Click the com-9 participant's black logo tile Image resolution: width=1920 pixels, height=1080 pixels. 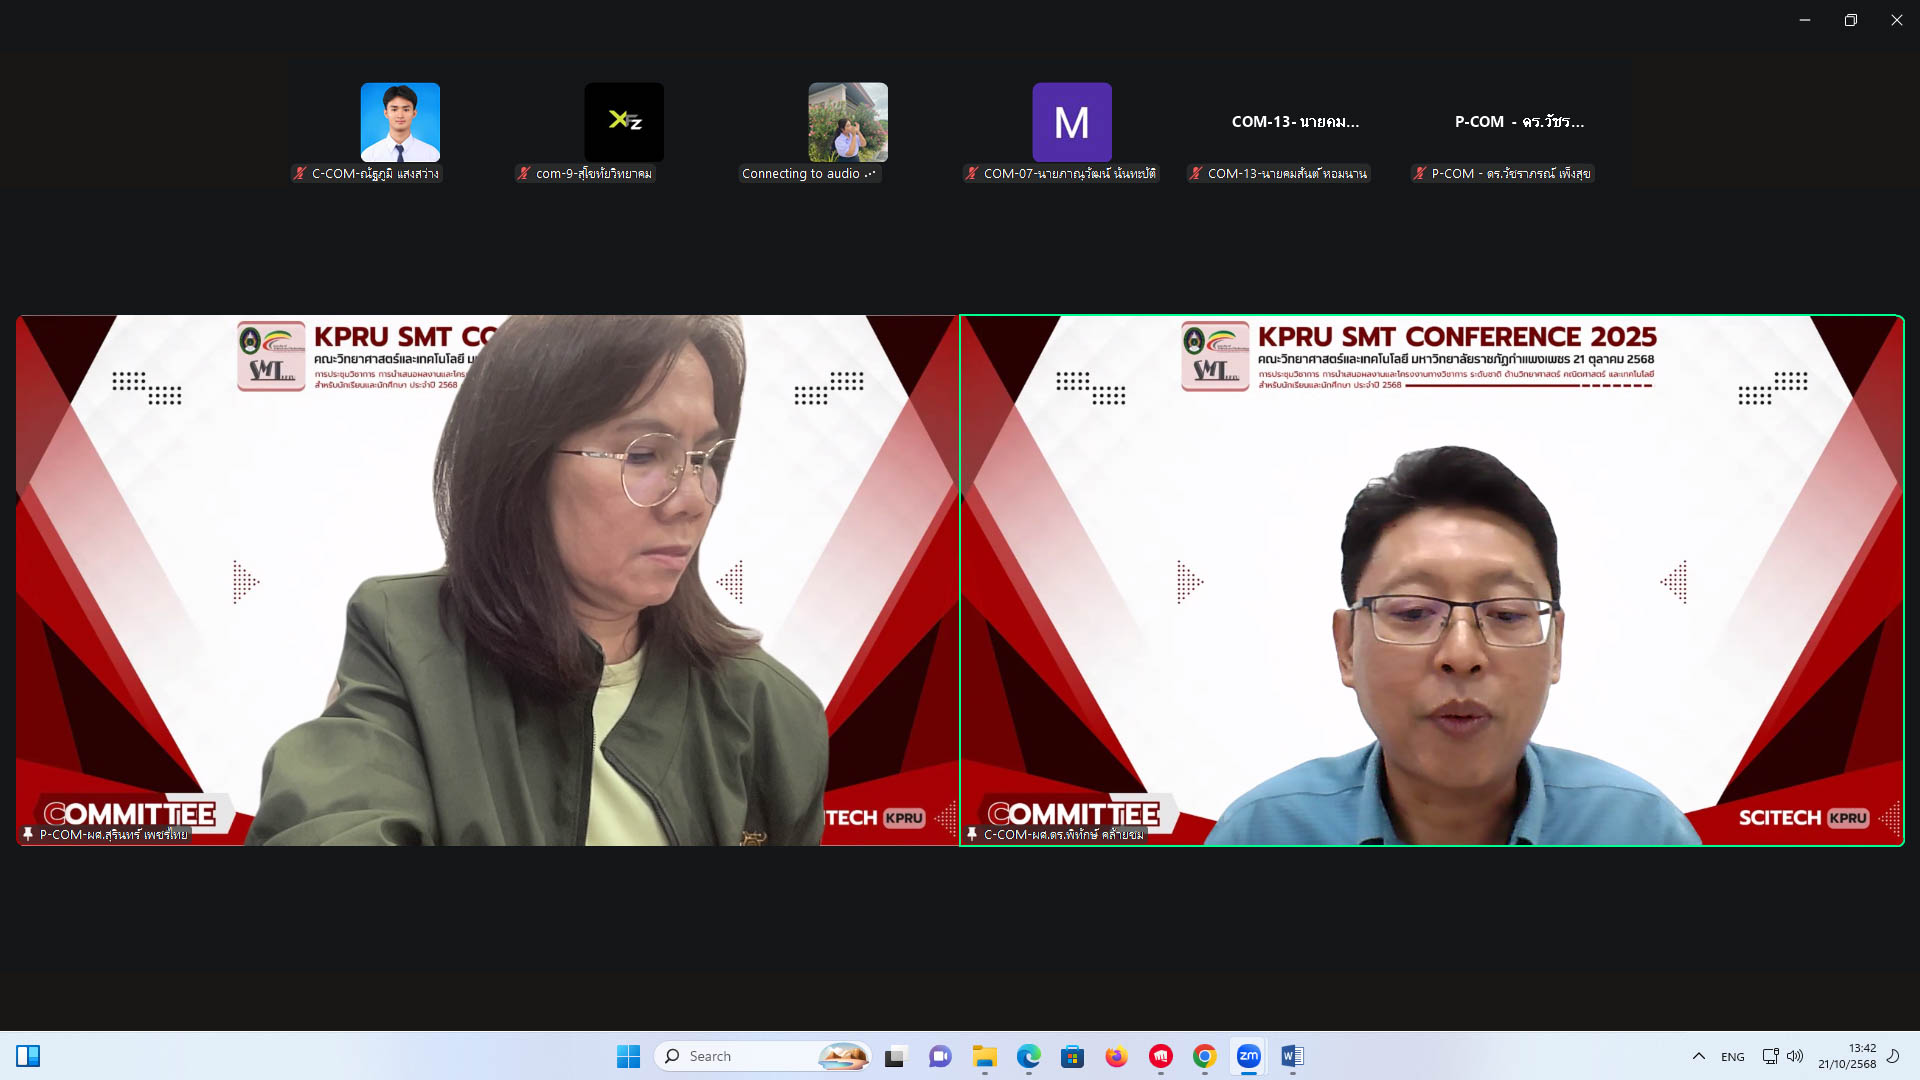pos(624,122)
